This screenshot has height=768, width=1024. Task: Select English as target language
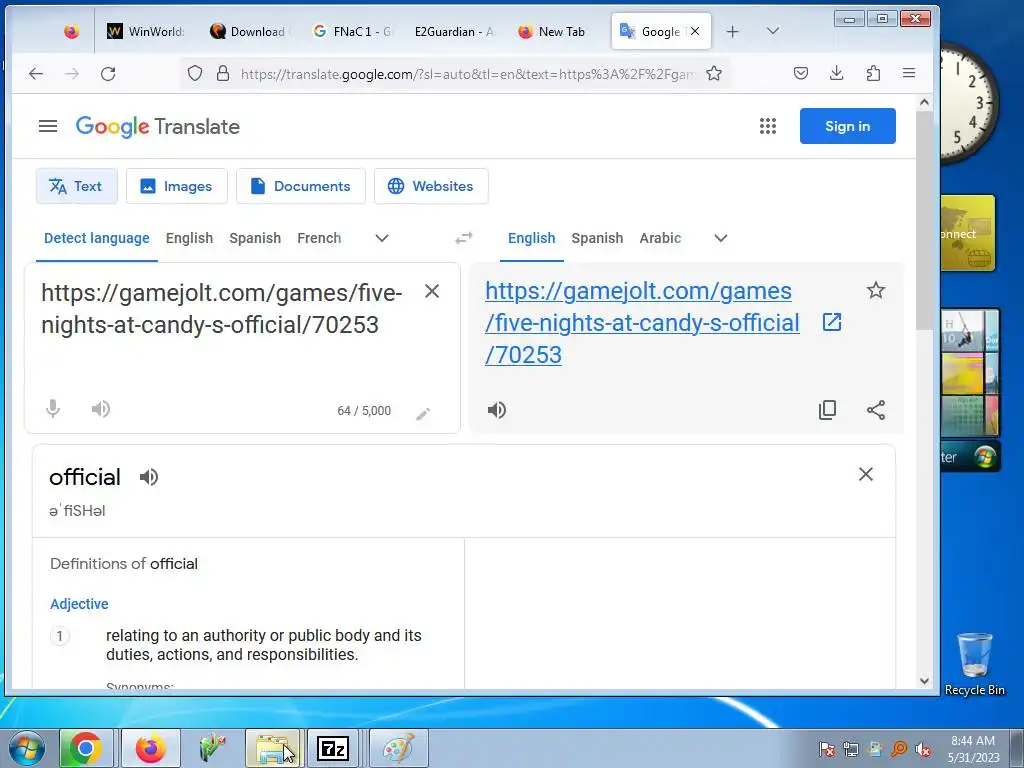point(532,238)
